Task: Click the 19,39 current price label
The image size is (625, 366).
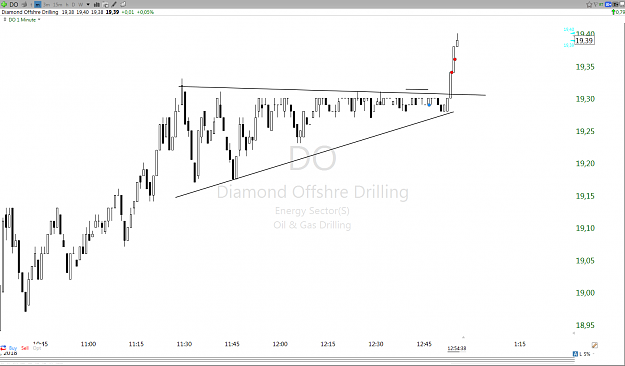Action: click(x=584, y=41)
